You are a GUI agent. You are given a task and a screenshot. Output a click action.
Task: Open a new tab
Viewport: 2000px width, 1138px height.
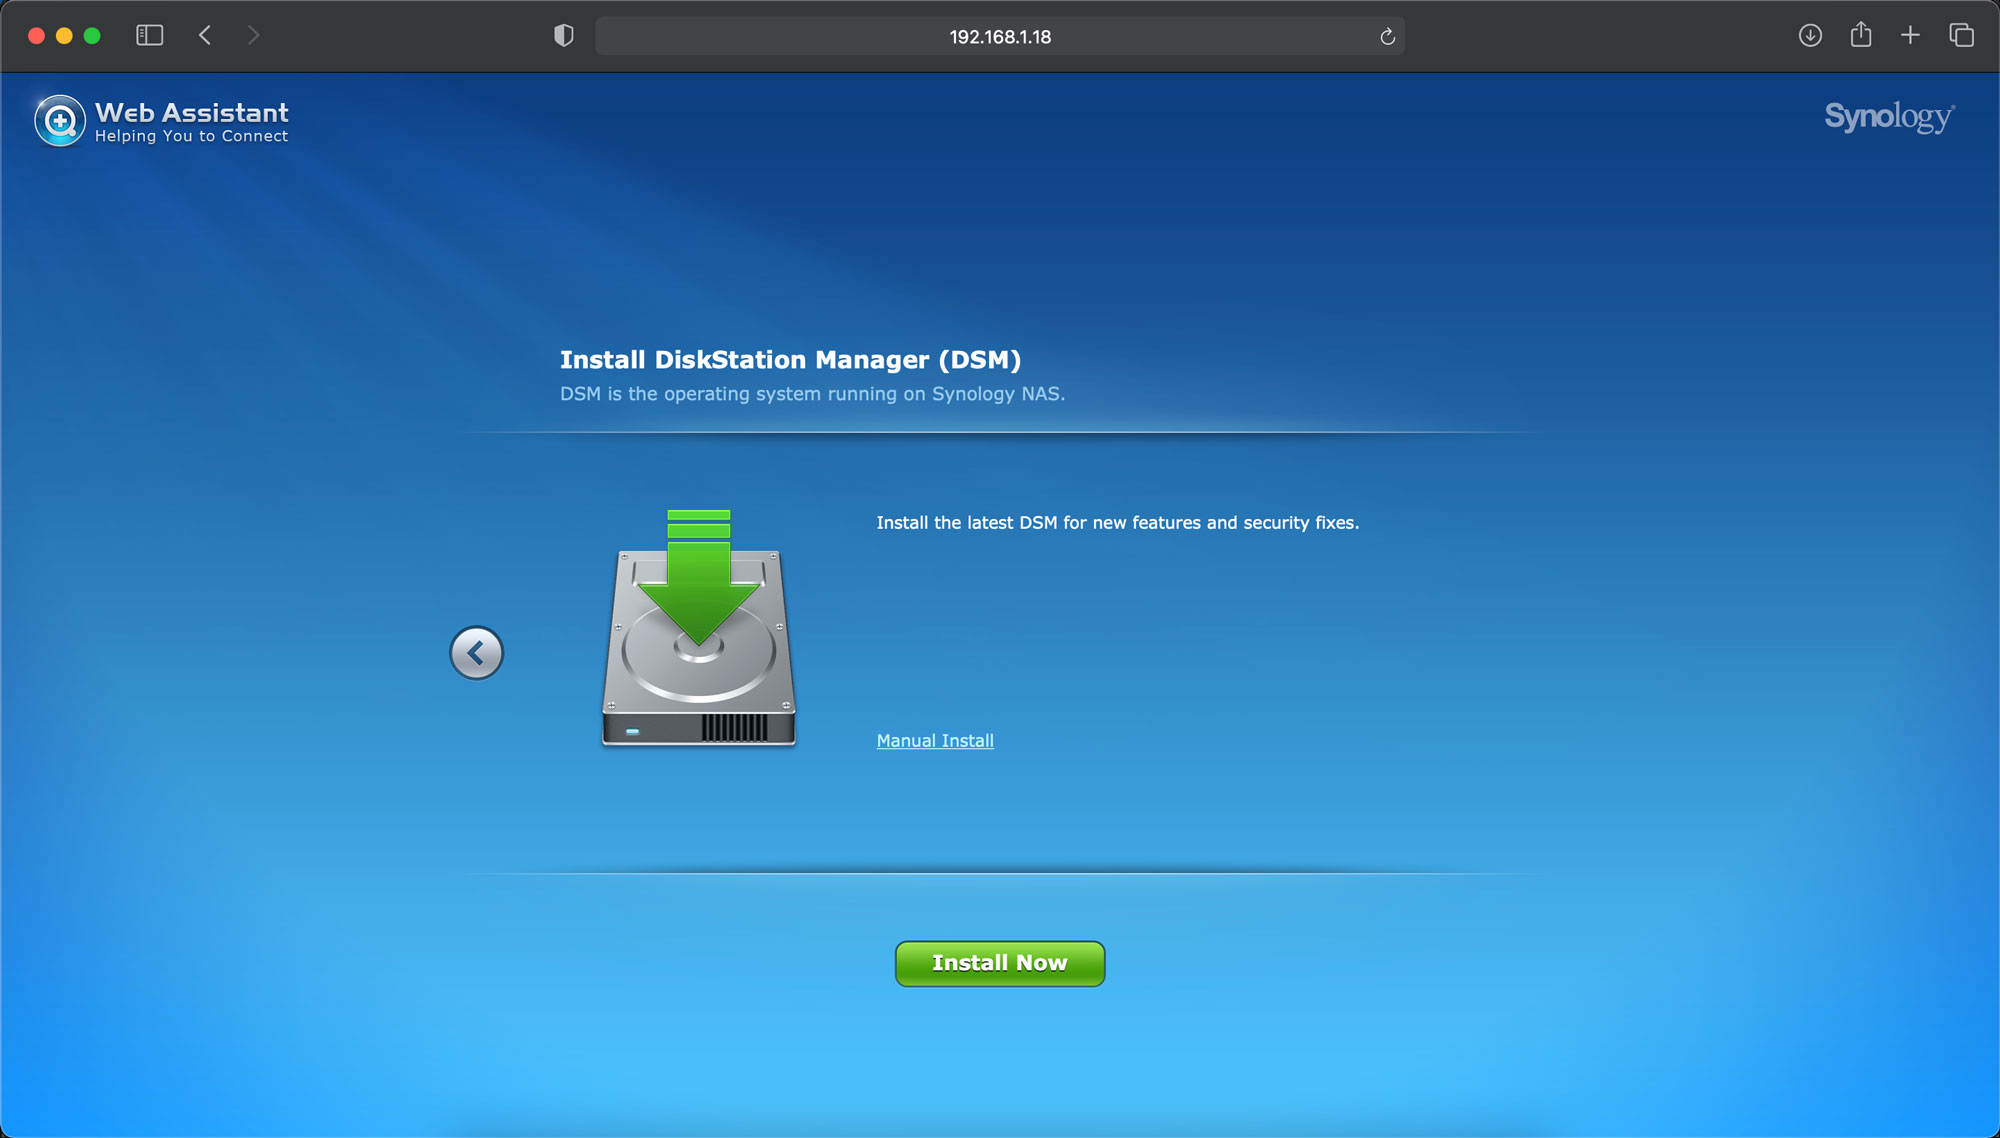[x=1910, y=36]
